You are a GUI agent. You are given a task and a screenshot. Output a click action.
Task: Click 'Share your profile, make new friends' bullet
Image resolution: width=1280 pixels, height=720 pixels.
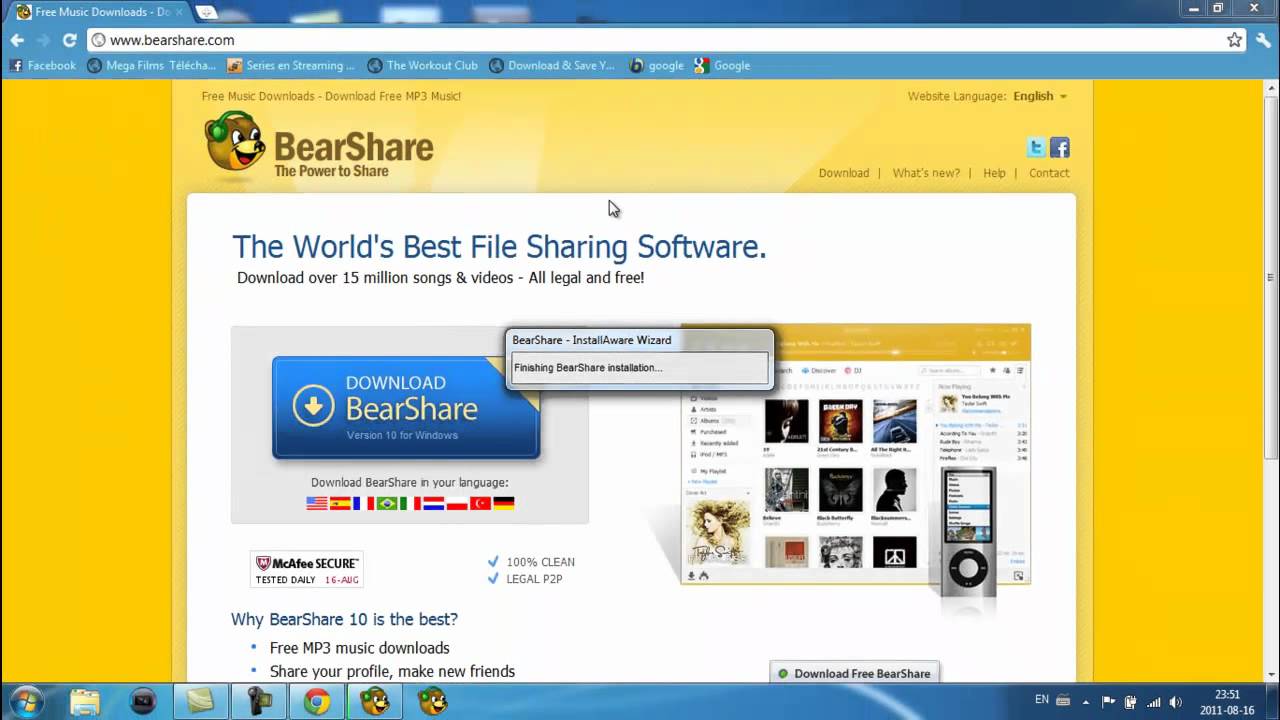coord(392,671)
